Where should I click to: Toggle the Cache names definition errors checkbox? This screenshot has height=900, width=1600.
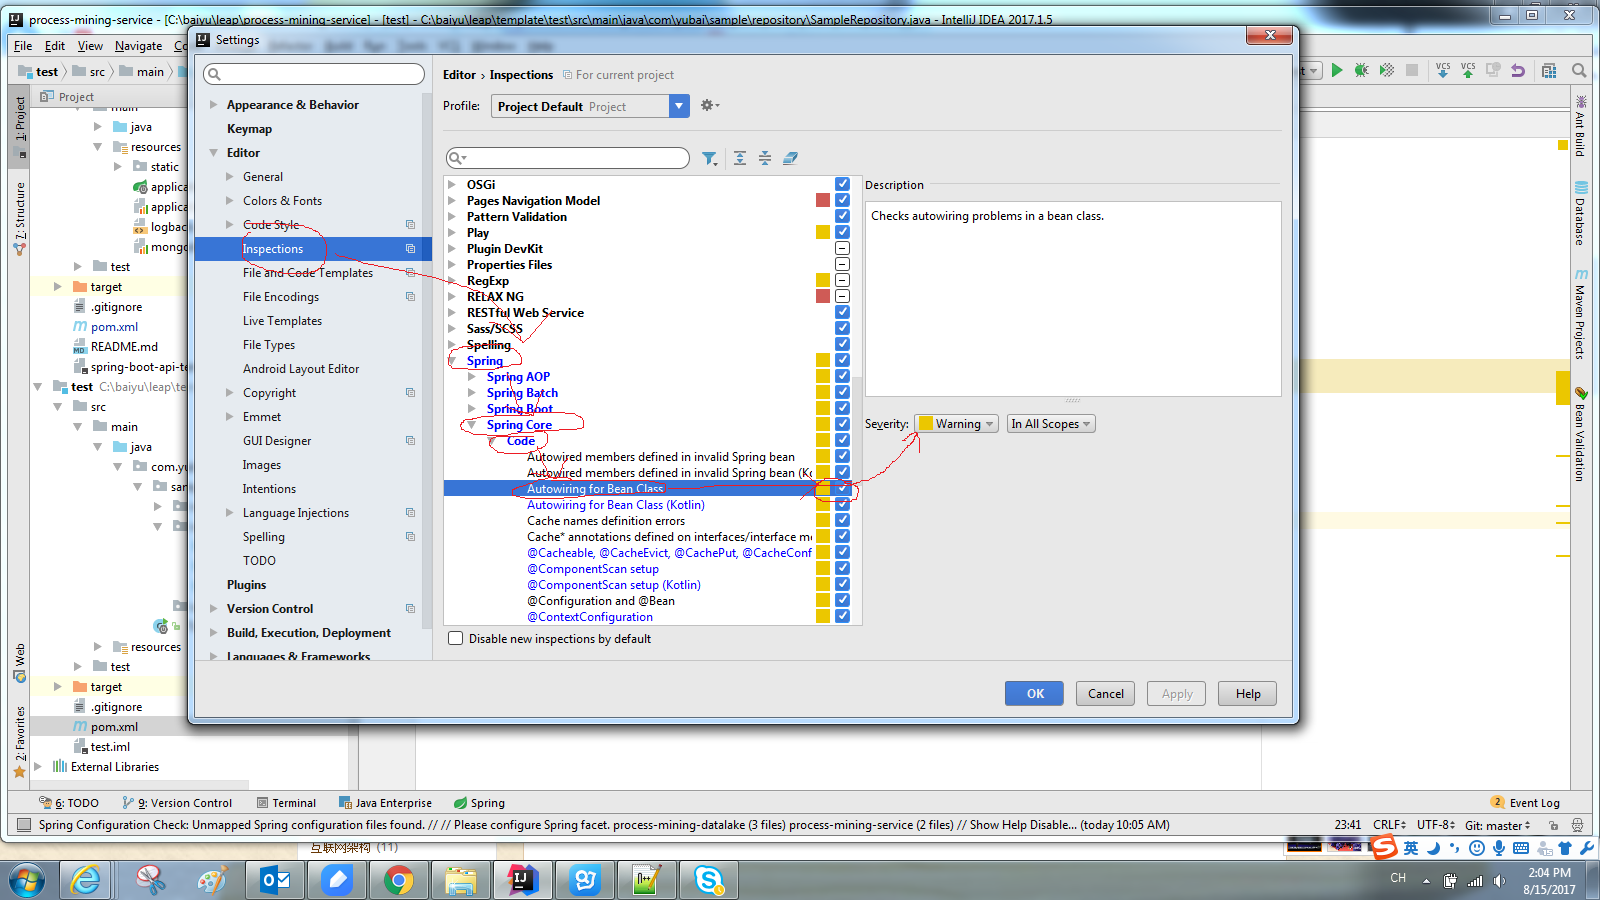tap(842, 520)
